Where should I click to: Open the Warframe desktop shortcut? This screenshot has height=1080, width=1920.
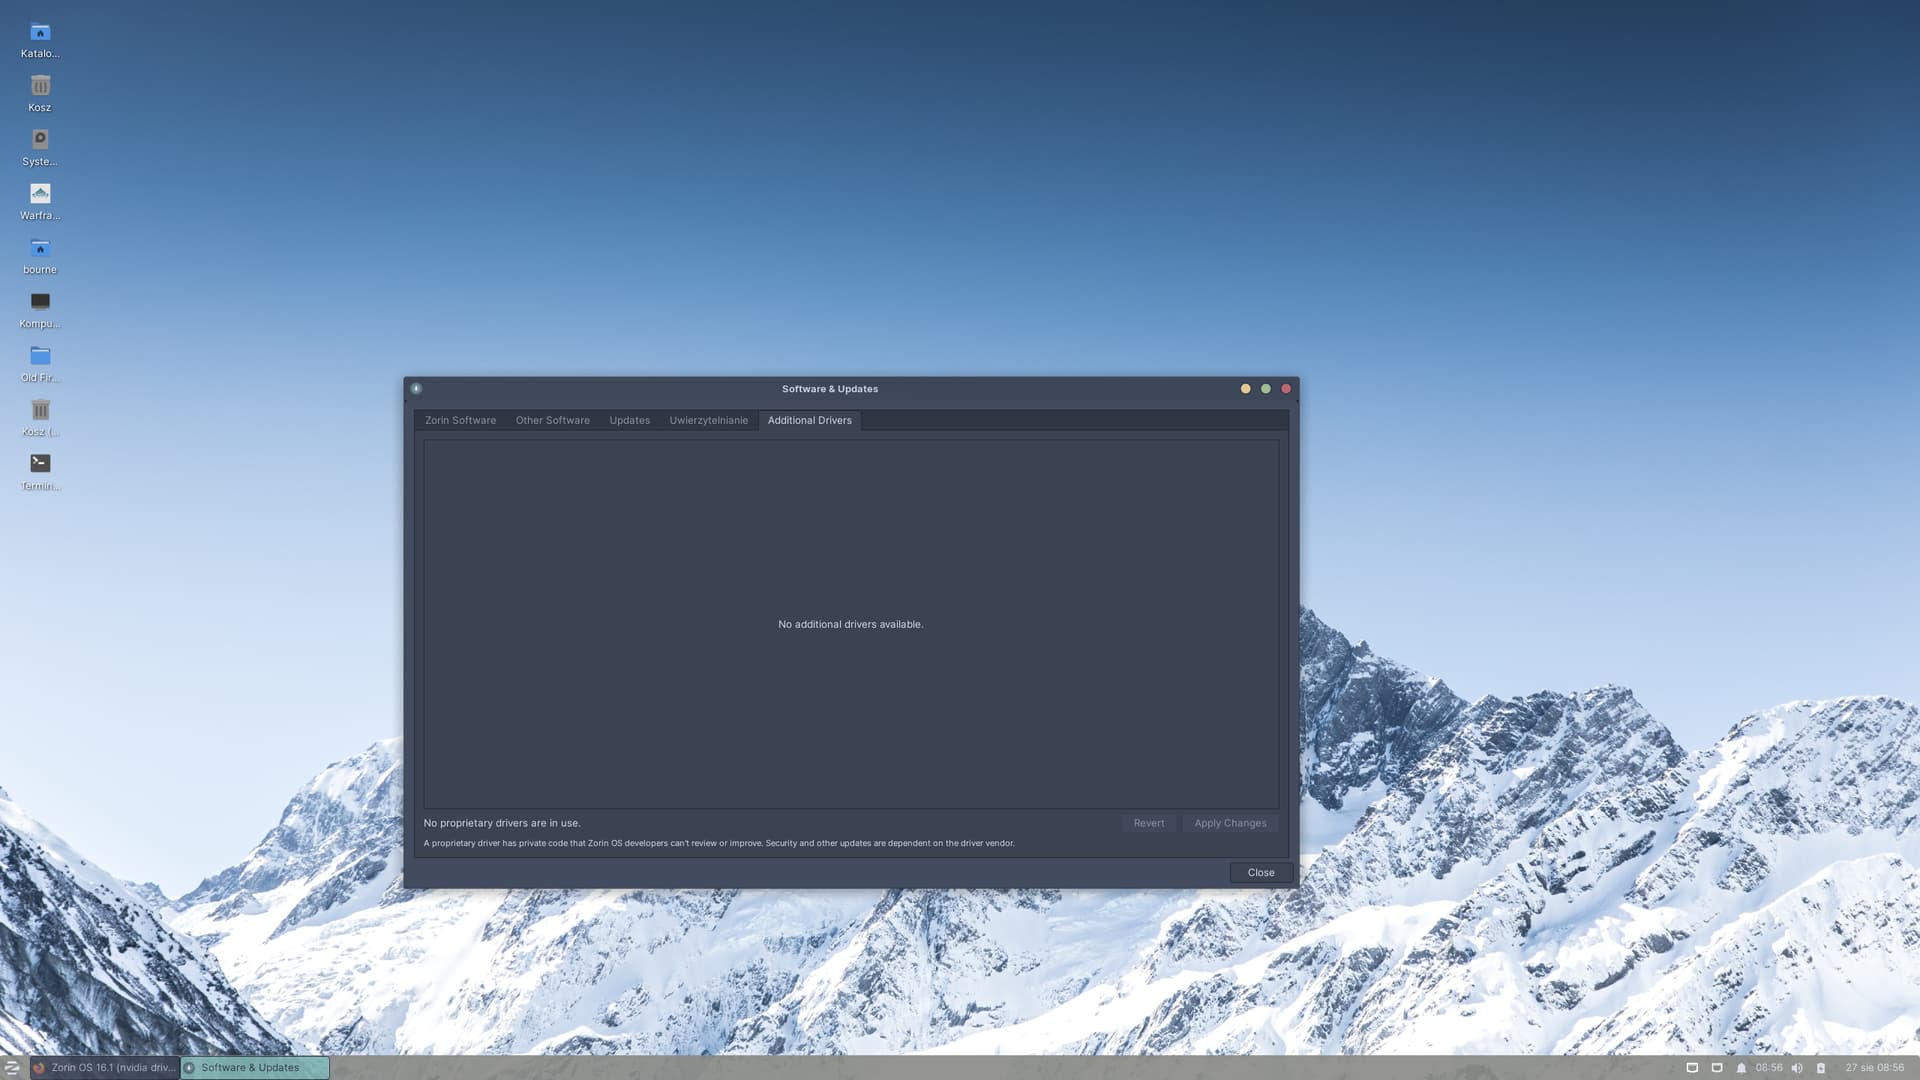coord(40,194)
